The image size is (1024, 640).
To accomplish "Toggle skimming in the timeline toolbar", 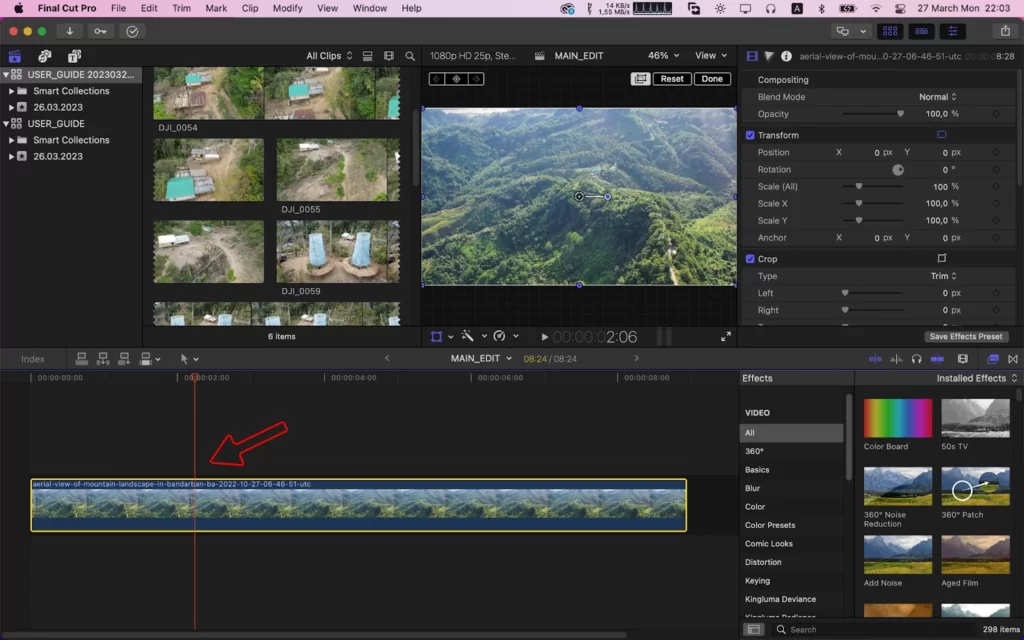I will [x=875, y=359].
